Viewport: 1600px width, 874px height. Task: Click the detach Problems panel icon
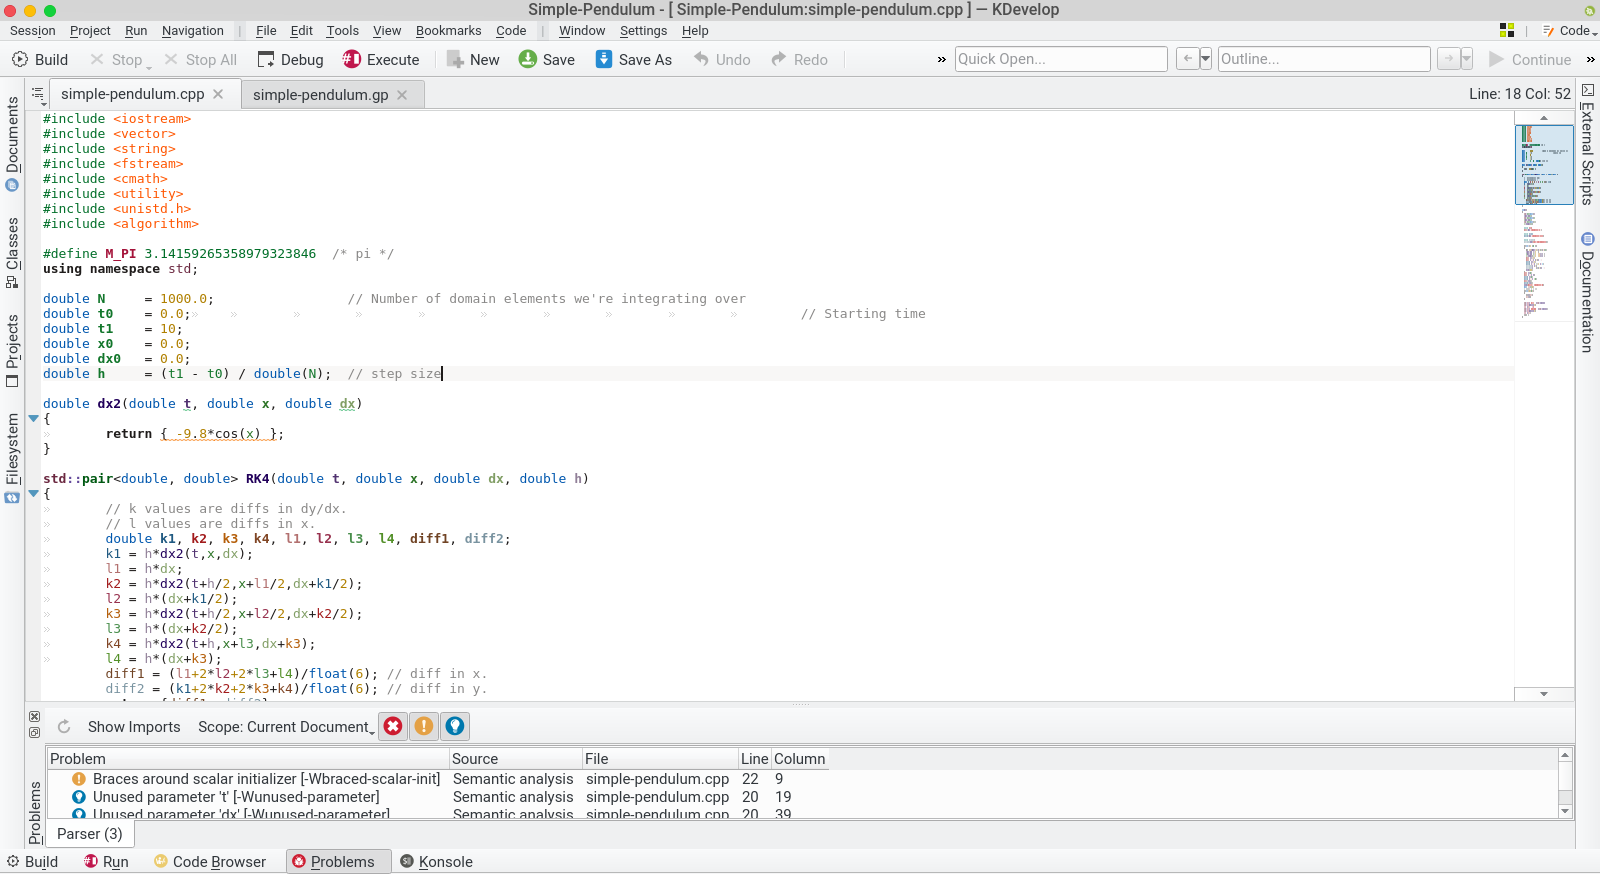pos(34,733)
